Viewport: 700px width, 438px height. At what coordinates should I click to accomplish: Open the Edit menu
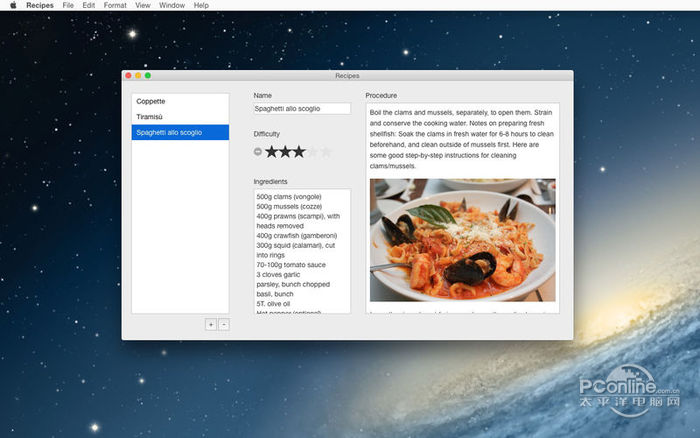[89, 6]
